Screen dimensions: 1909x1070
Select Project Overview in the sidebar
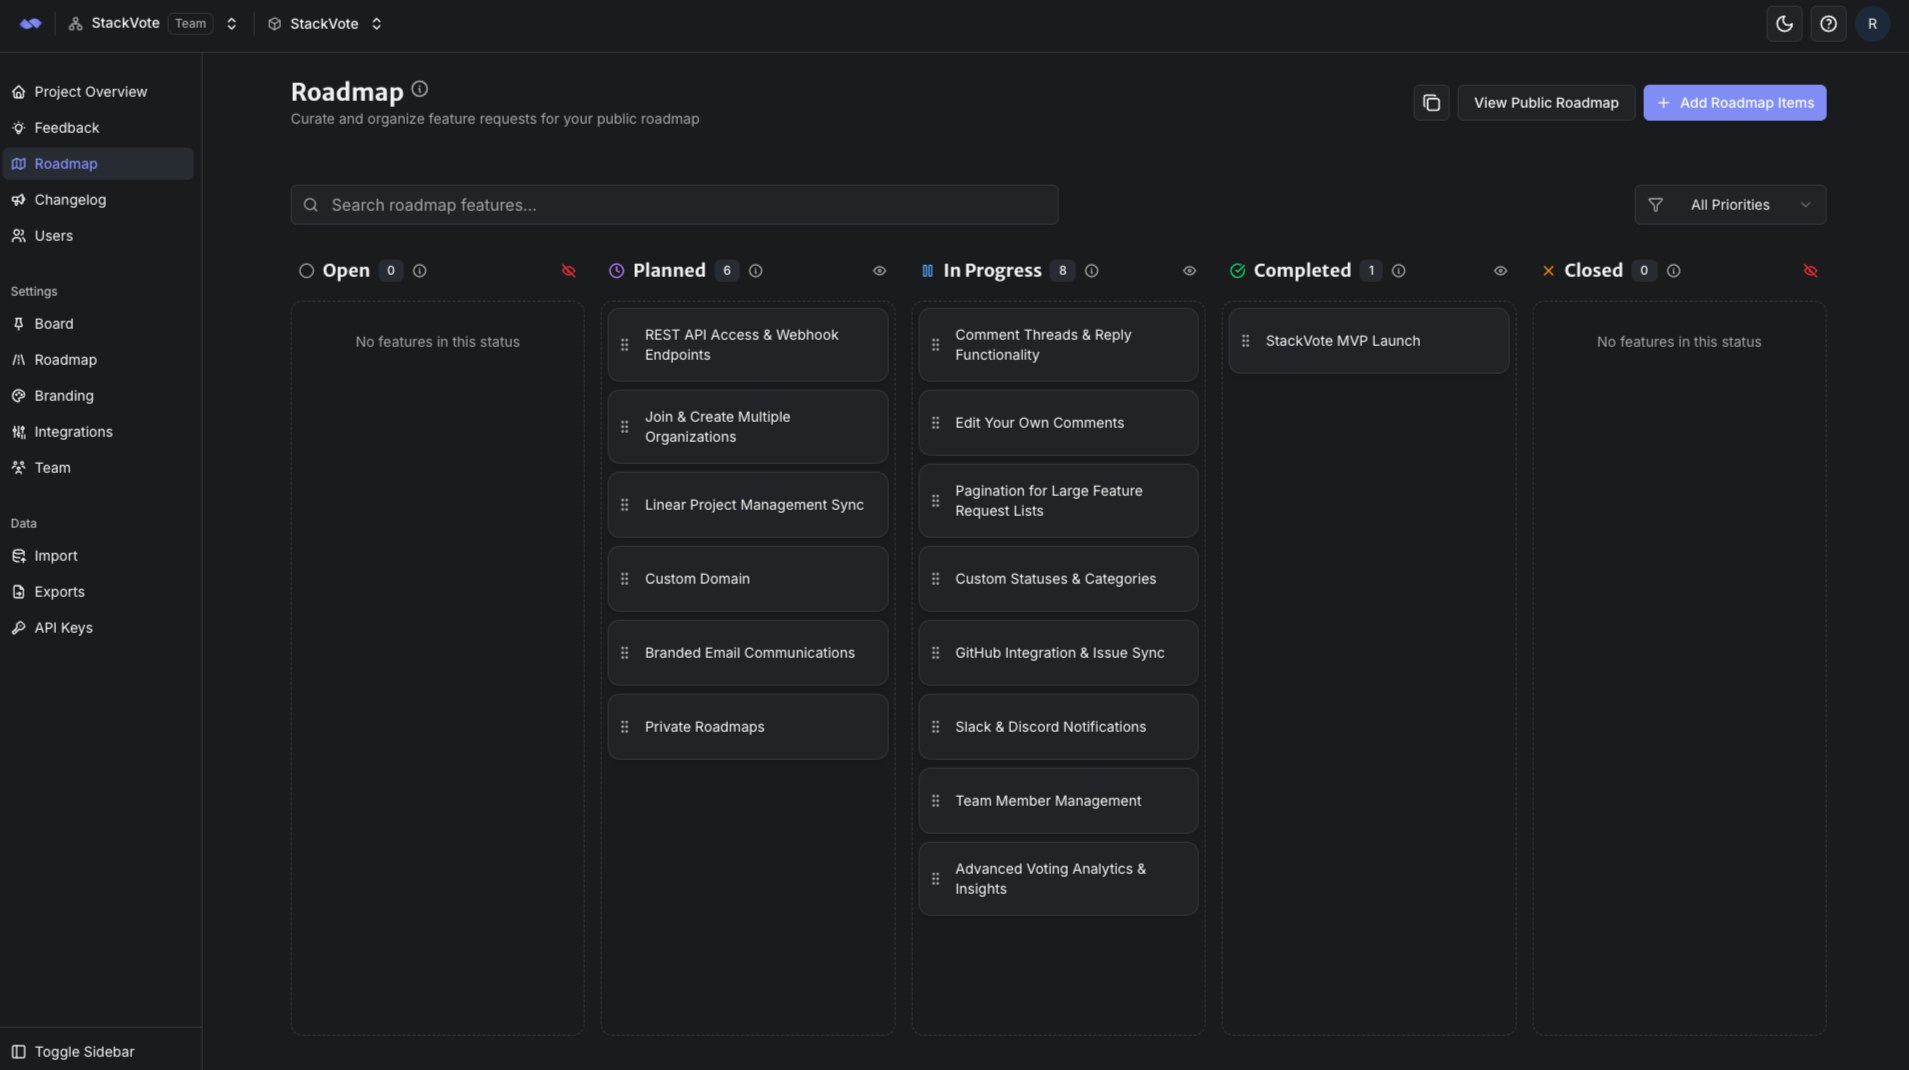point(91,91)
